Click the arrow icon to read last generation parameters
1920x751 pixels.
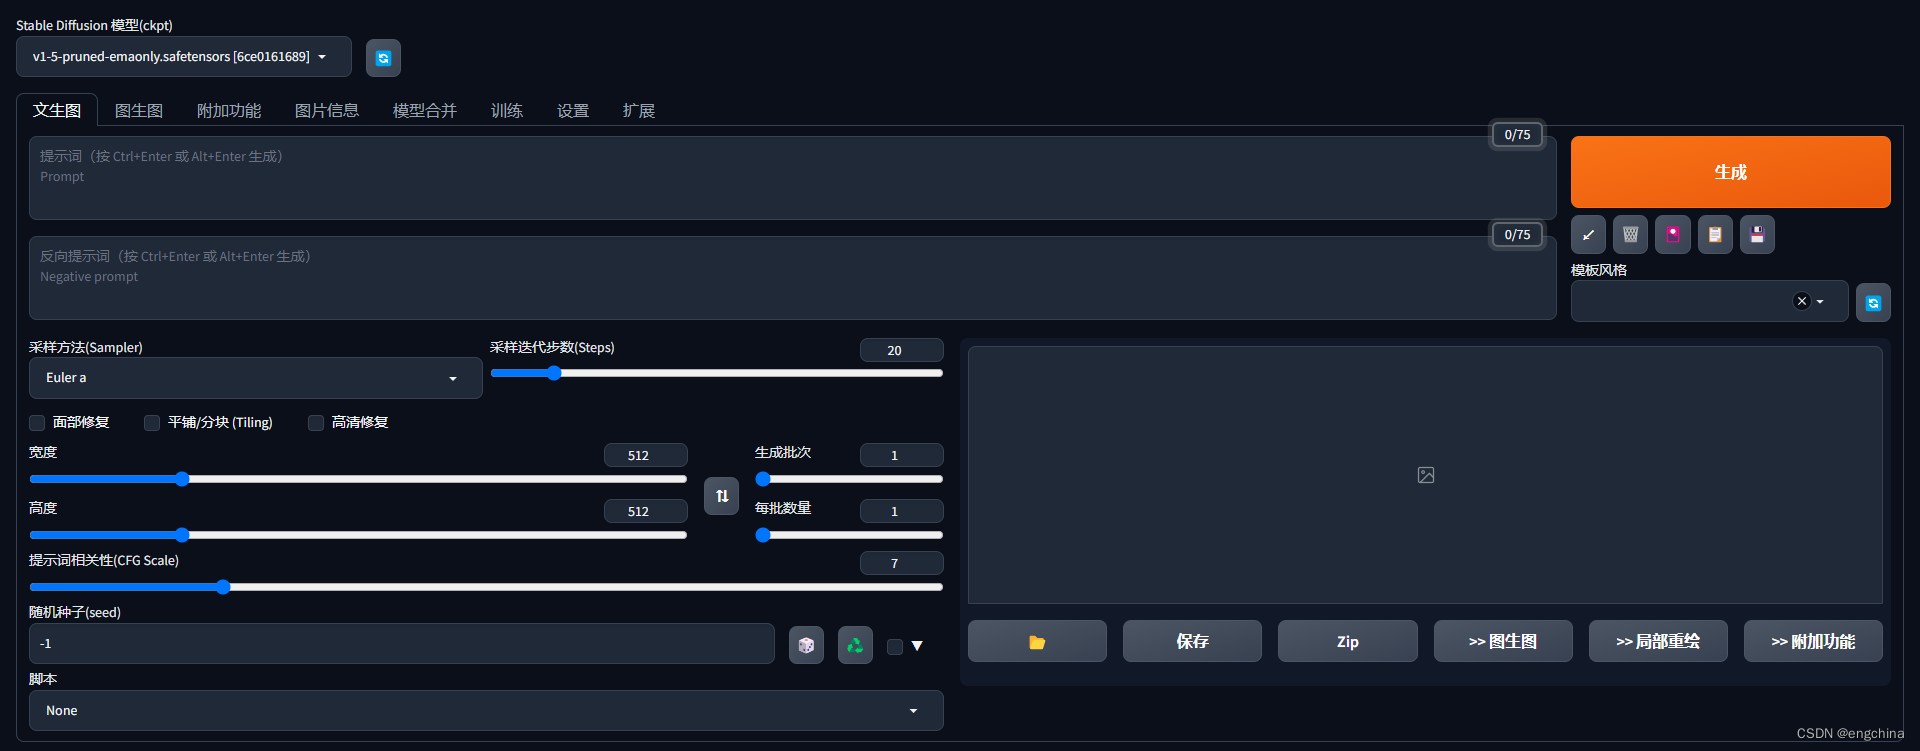pyautogui.click(x=1588, y=235)
